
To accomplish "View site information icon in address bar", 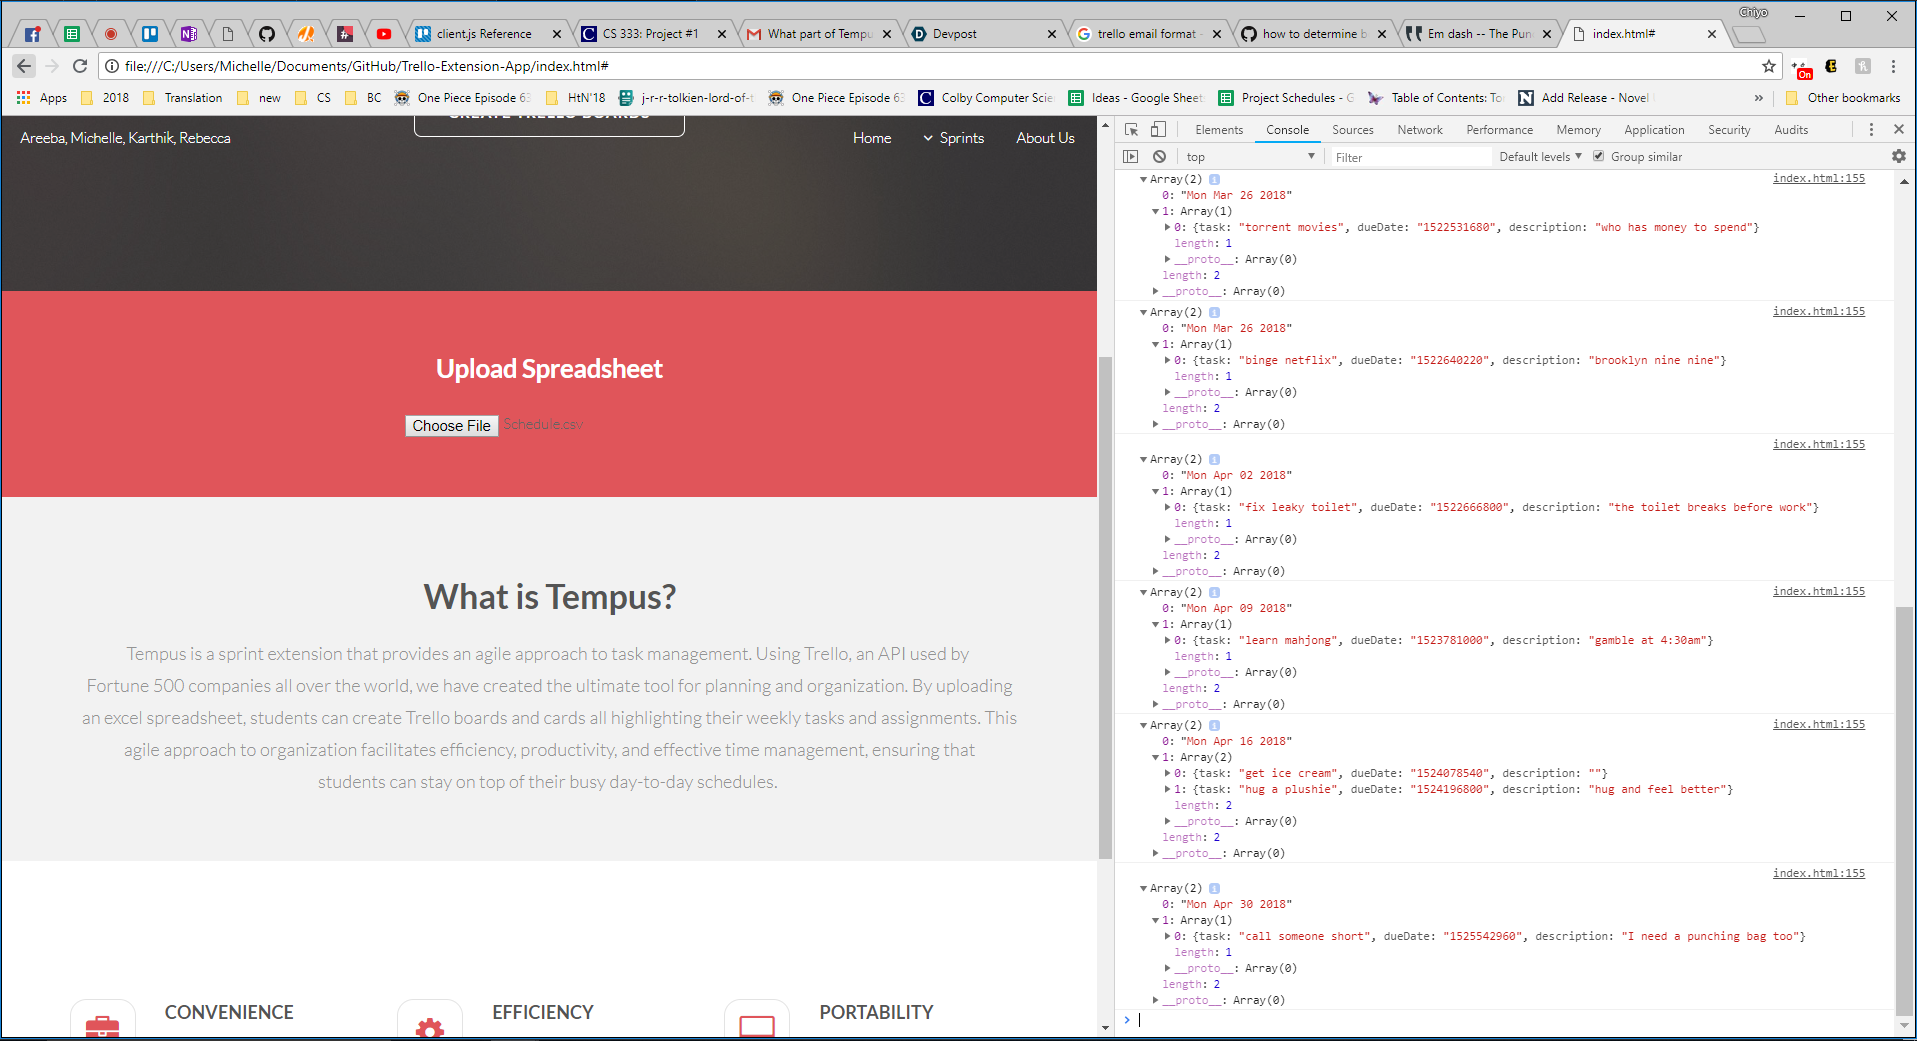I will pyautogui.click(x=112, y=66).
